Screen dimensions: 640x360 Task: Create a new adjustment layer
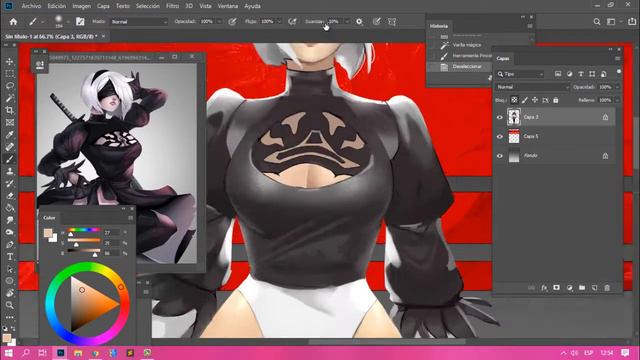[569, 288]
